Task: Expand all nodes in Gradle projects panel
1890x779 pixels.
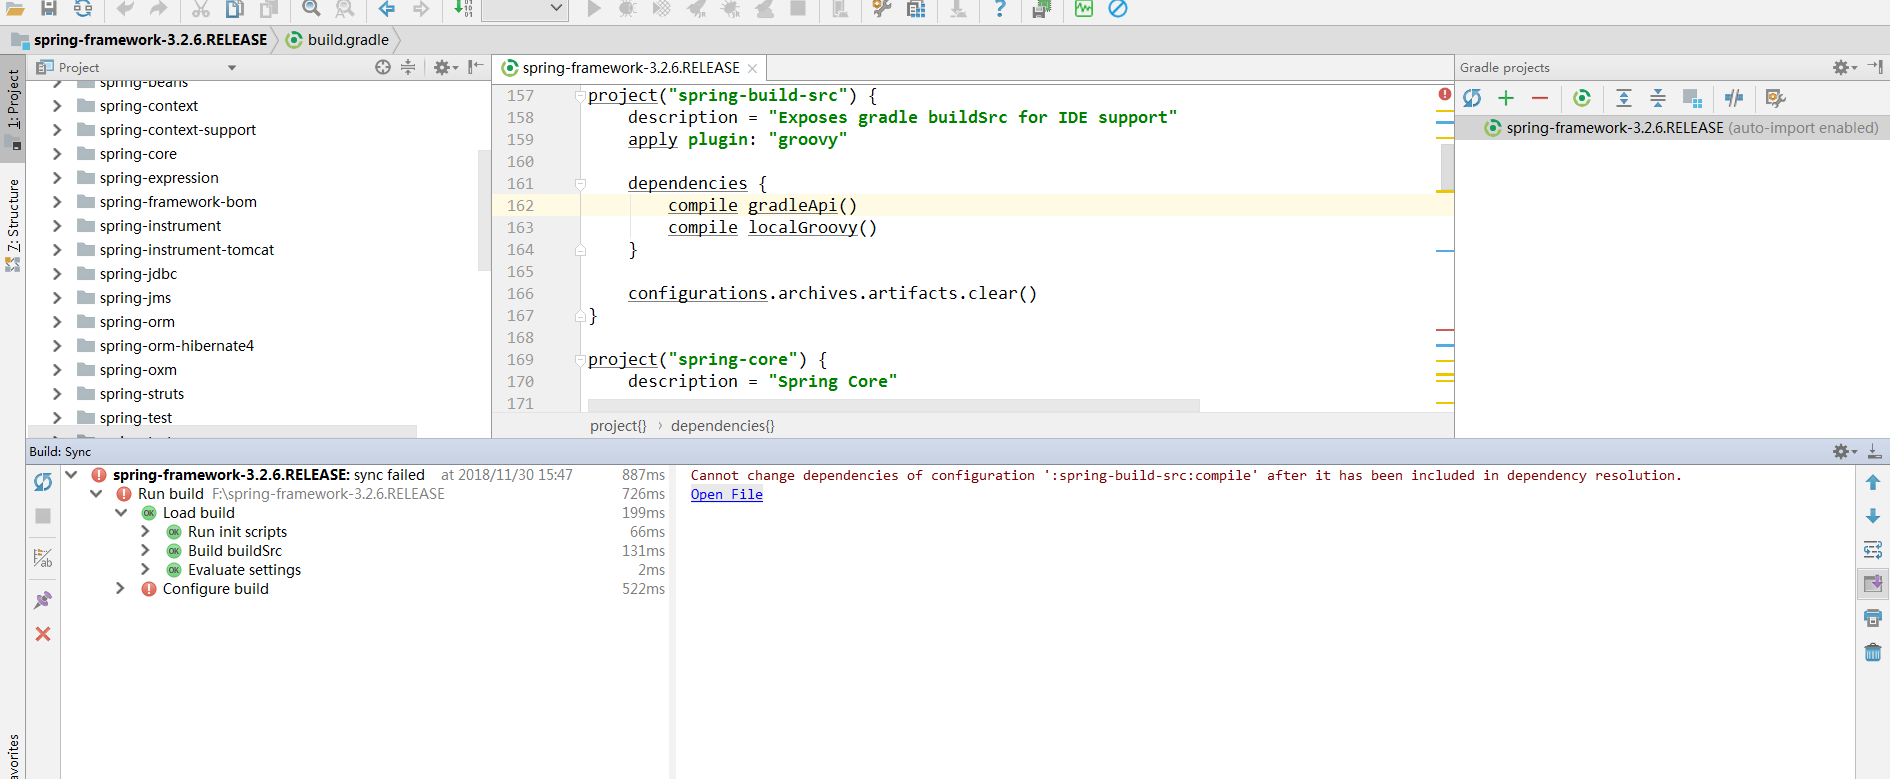Action: [x=1624, y=98]
